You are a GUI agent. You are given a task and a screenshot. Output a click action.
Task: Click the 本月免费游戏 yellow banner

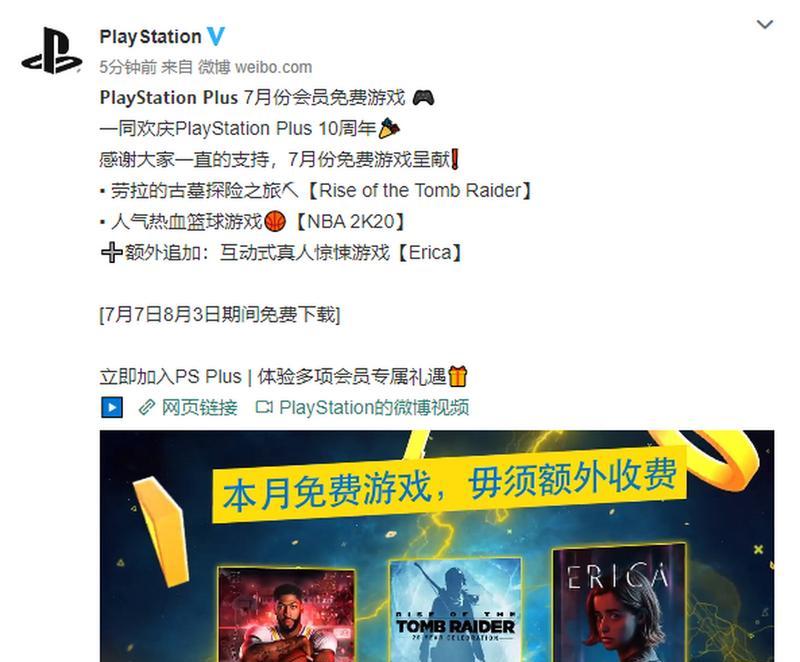[x=449, y=485]
